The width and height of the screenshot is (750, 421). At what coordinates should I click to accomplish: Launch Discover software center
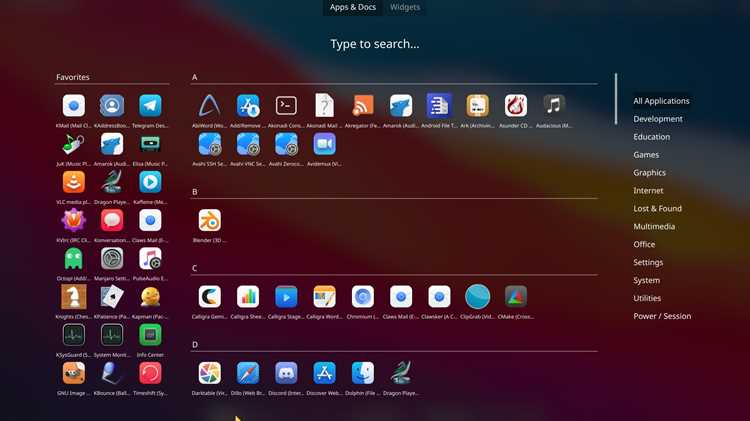324,374
